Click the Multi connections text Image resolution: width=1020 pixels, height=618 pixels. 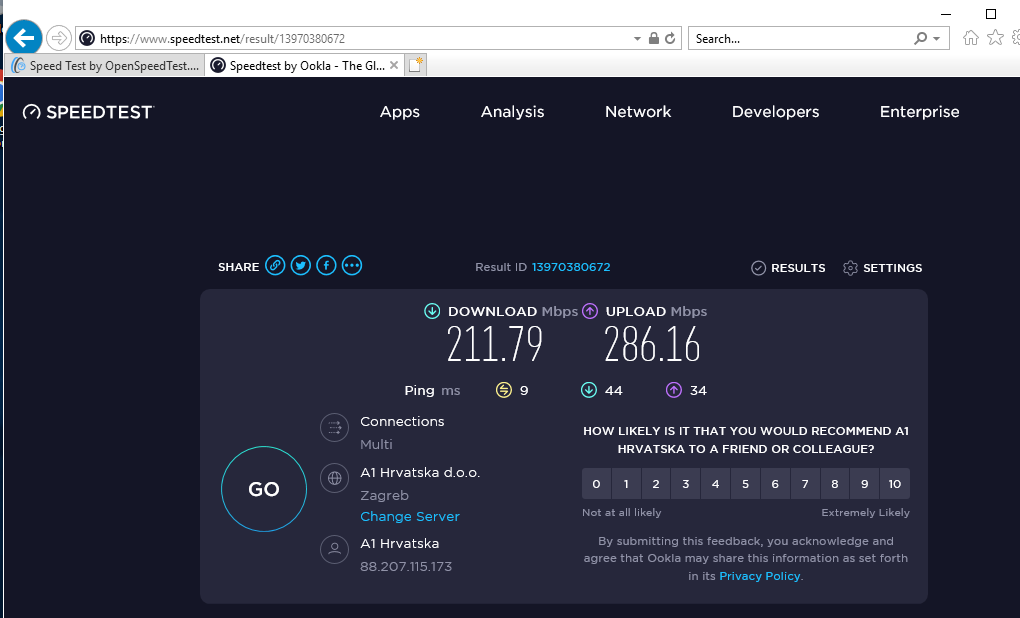[x=376, y=444]
